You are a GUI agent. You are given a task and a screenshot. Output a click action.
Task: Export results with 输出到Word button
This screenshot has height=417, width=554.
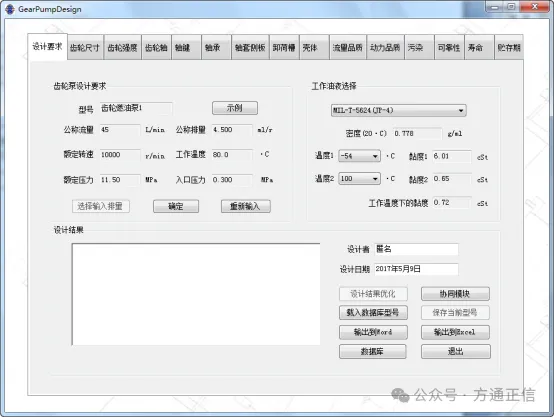point(373,332)
